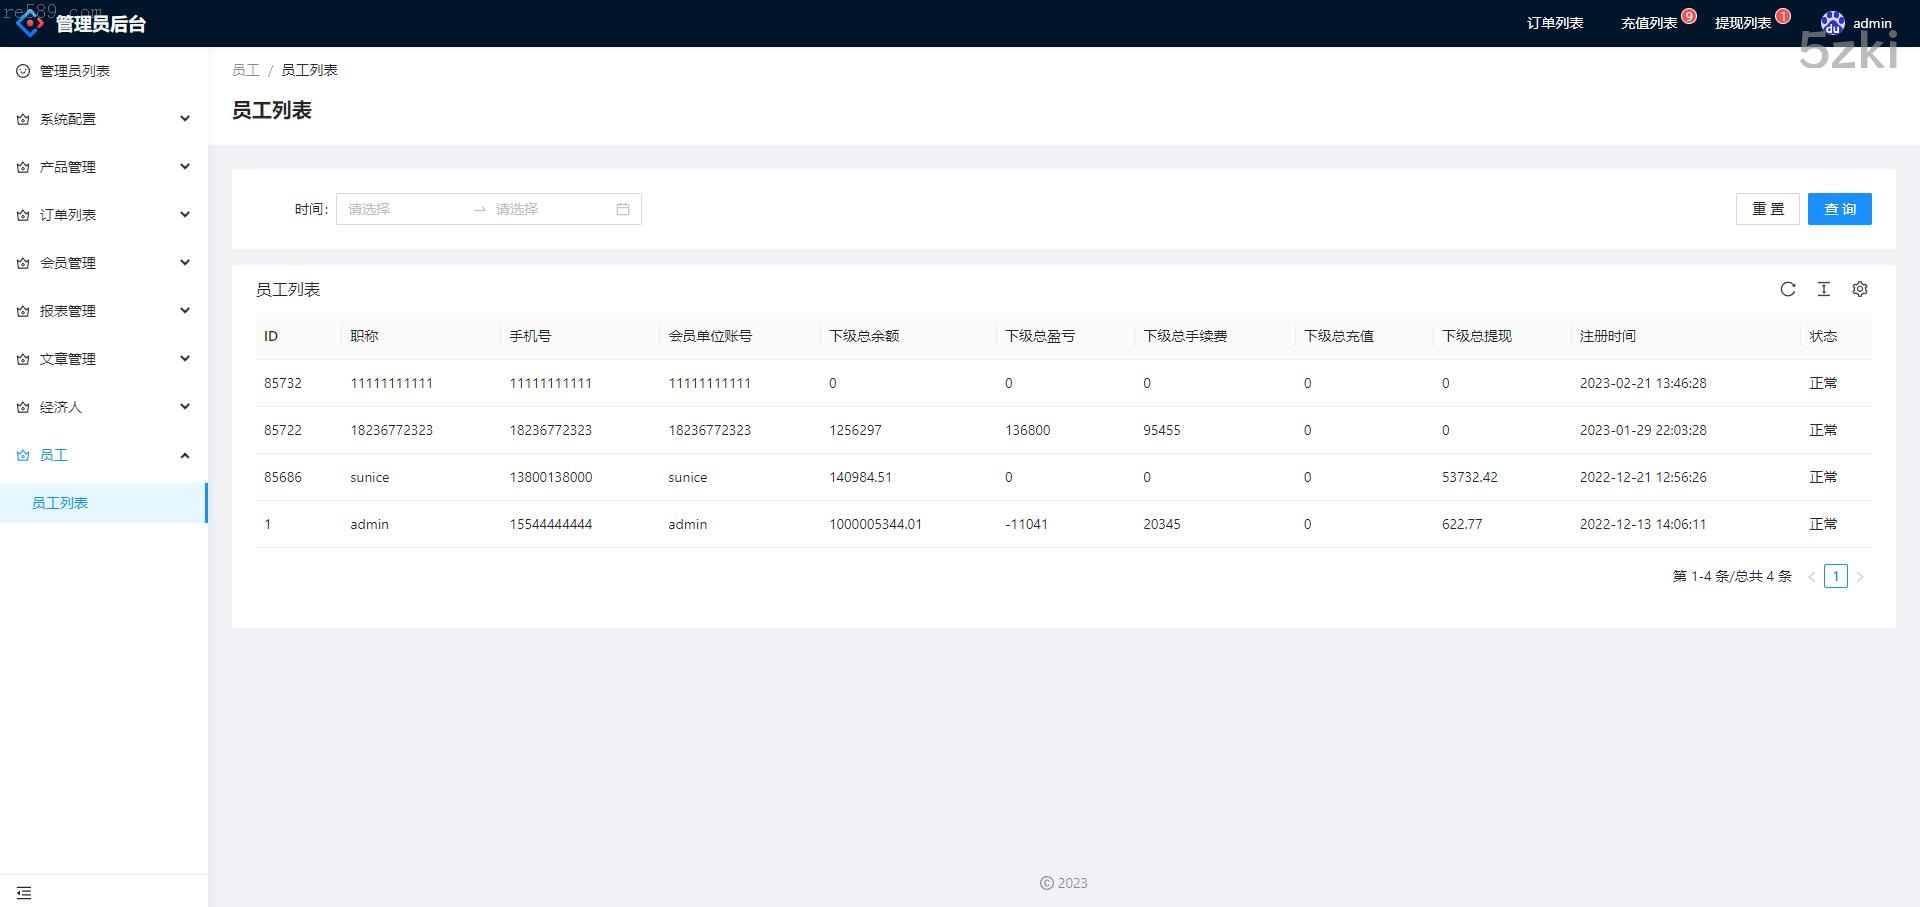Open 充值列表 in the top navigation
Viewport: 1920px width, 907px height.
pos(1648,23)
